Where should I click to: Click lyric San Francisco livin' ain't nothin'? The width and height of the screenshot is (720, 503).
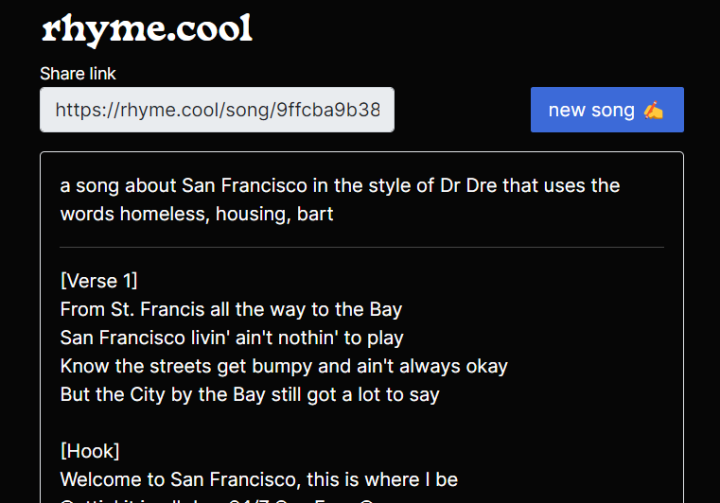(x=232, y=337)
